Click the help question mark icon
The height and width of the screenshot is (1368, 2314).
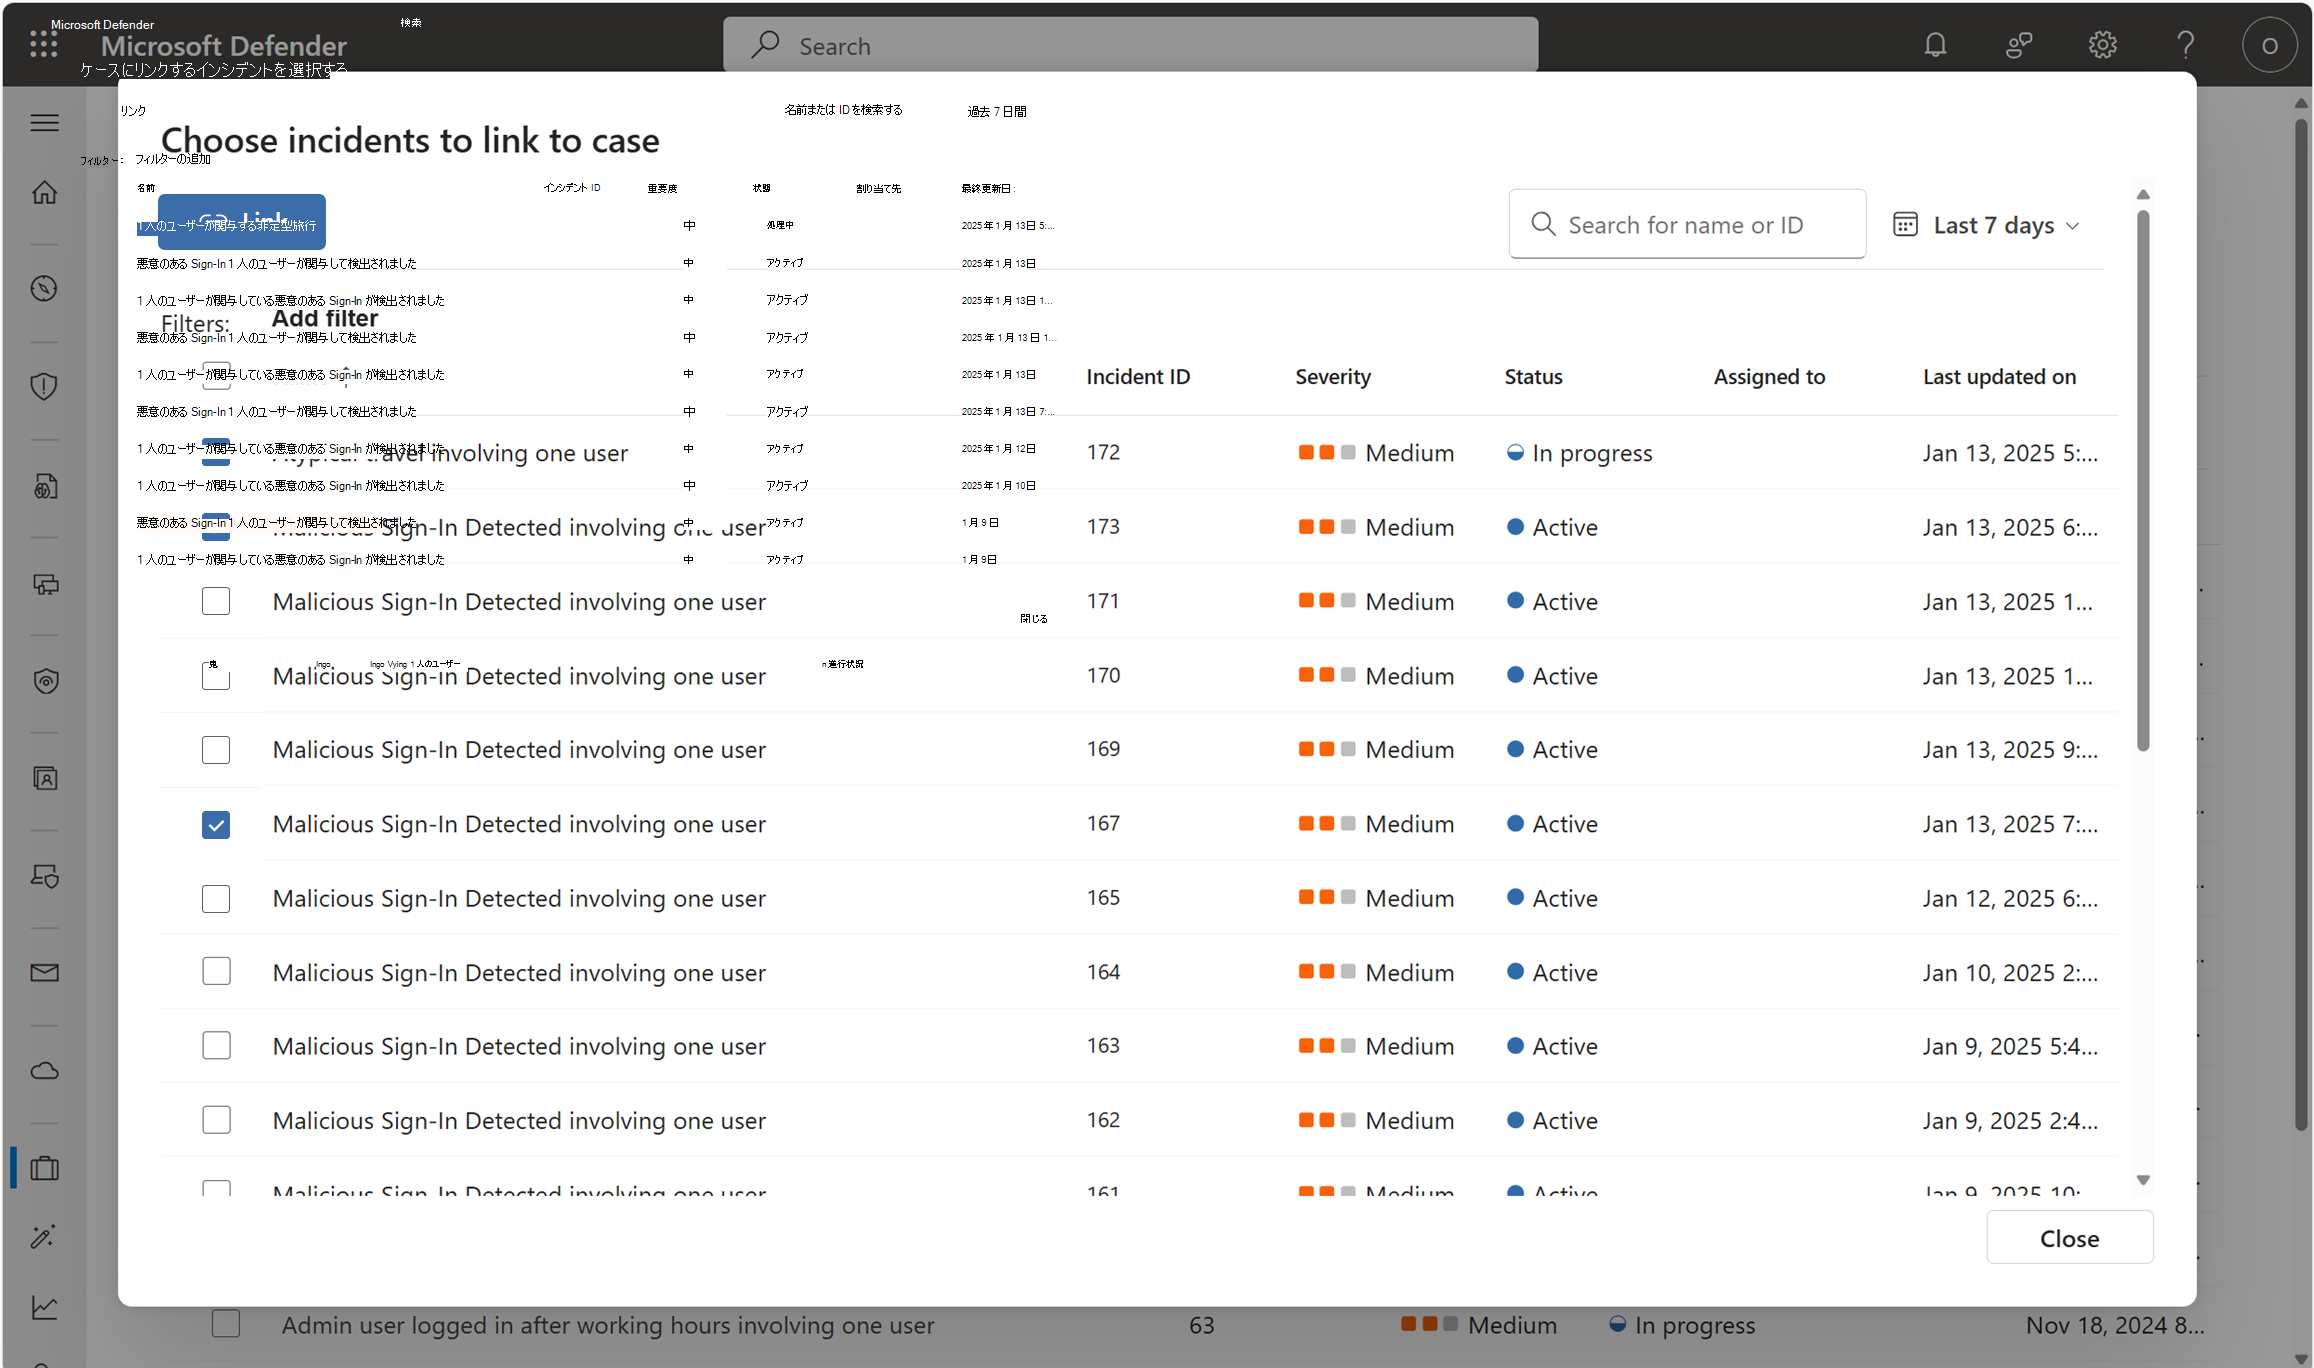2185,45
